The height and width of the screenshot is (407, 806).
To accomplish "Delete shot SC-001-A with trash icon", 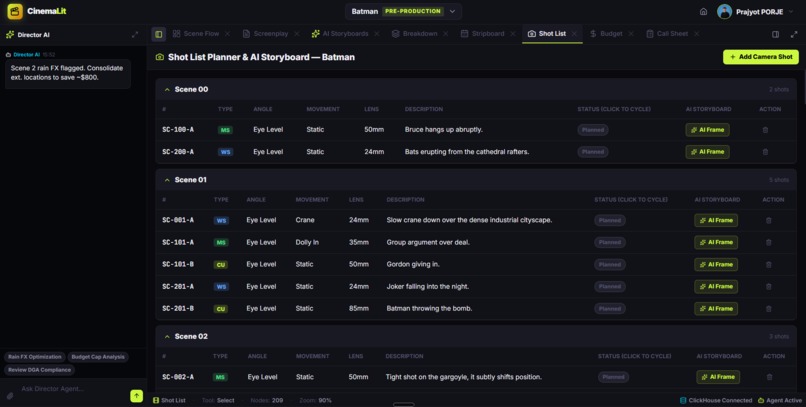I will 768,220.
